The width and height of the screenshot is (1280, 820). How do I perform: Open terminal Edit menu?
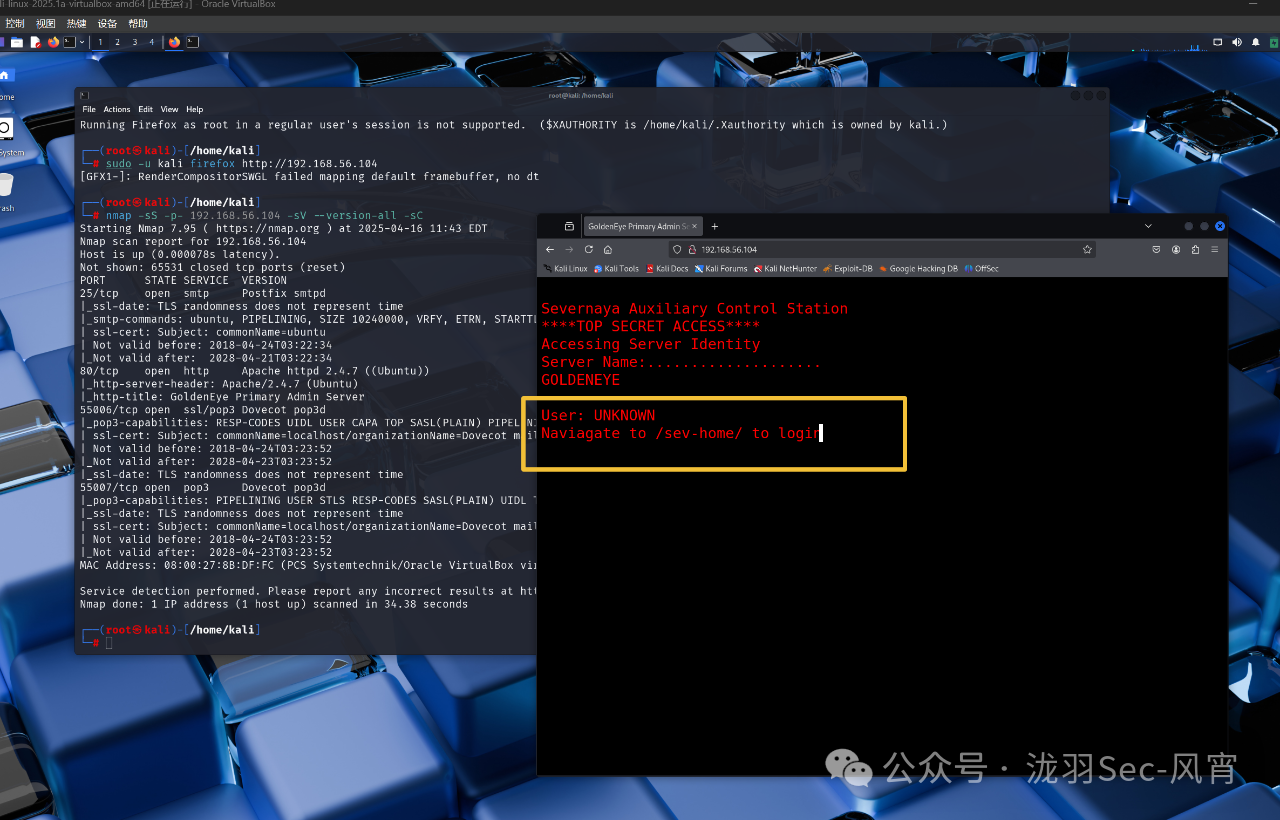[146, 109]
